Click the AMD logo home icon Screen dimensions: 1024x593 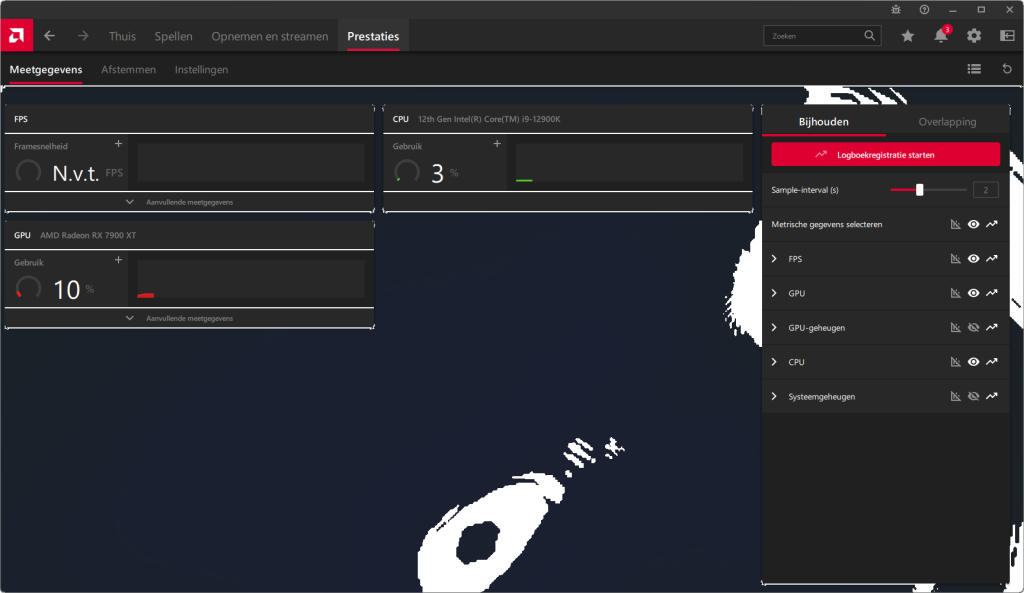(x=16, y=36)
